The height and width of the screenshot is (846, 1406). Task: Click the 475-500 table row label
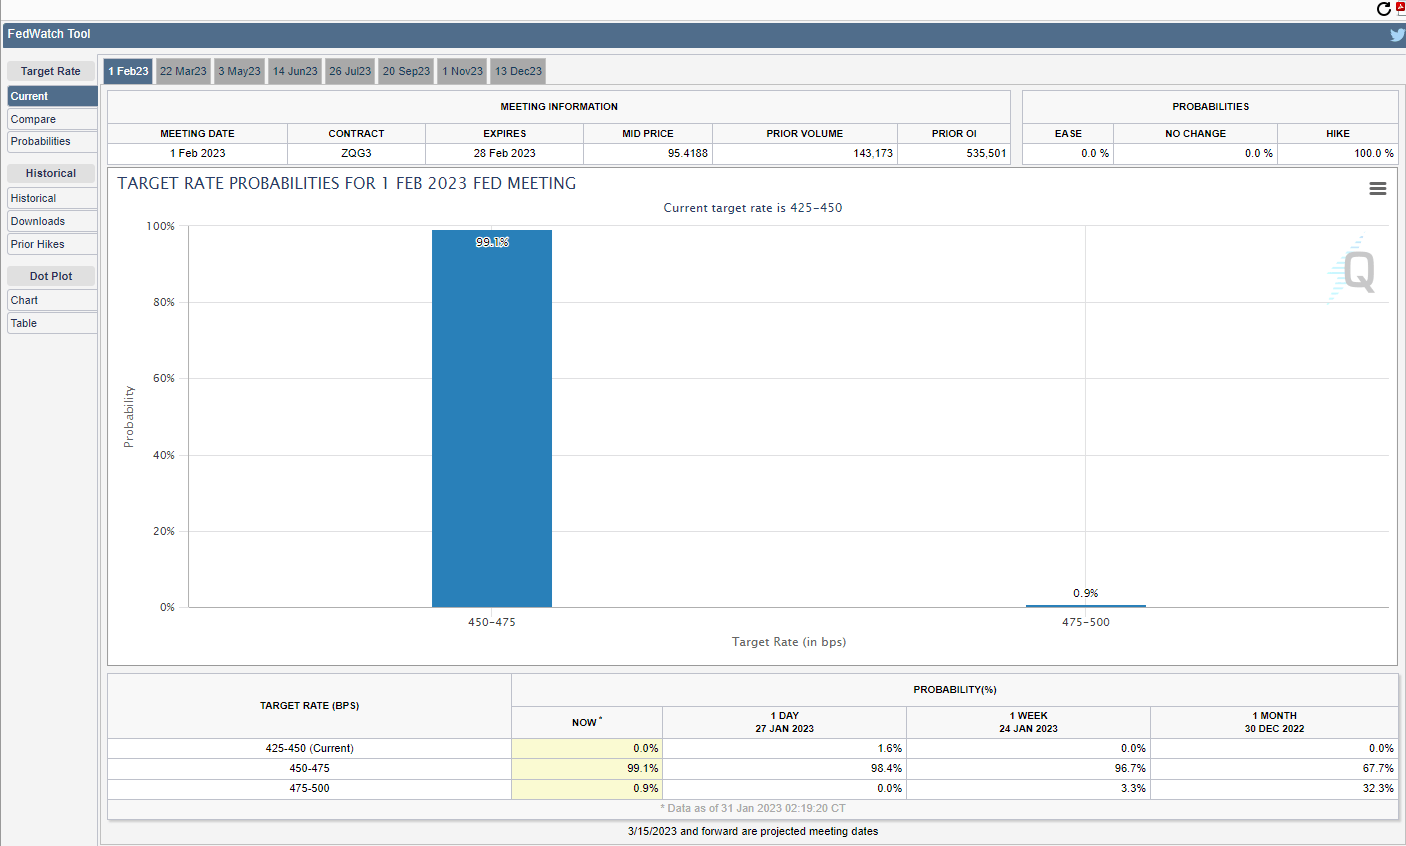[x=309, y=788]
